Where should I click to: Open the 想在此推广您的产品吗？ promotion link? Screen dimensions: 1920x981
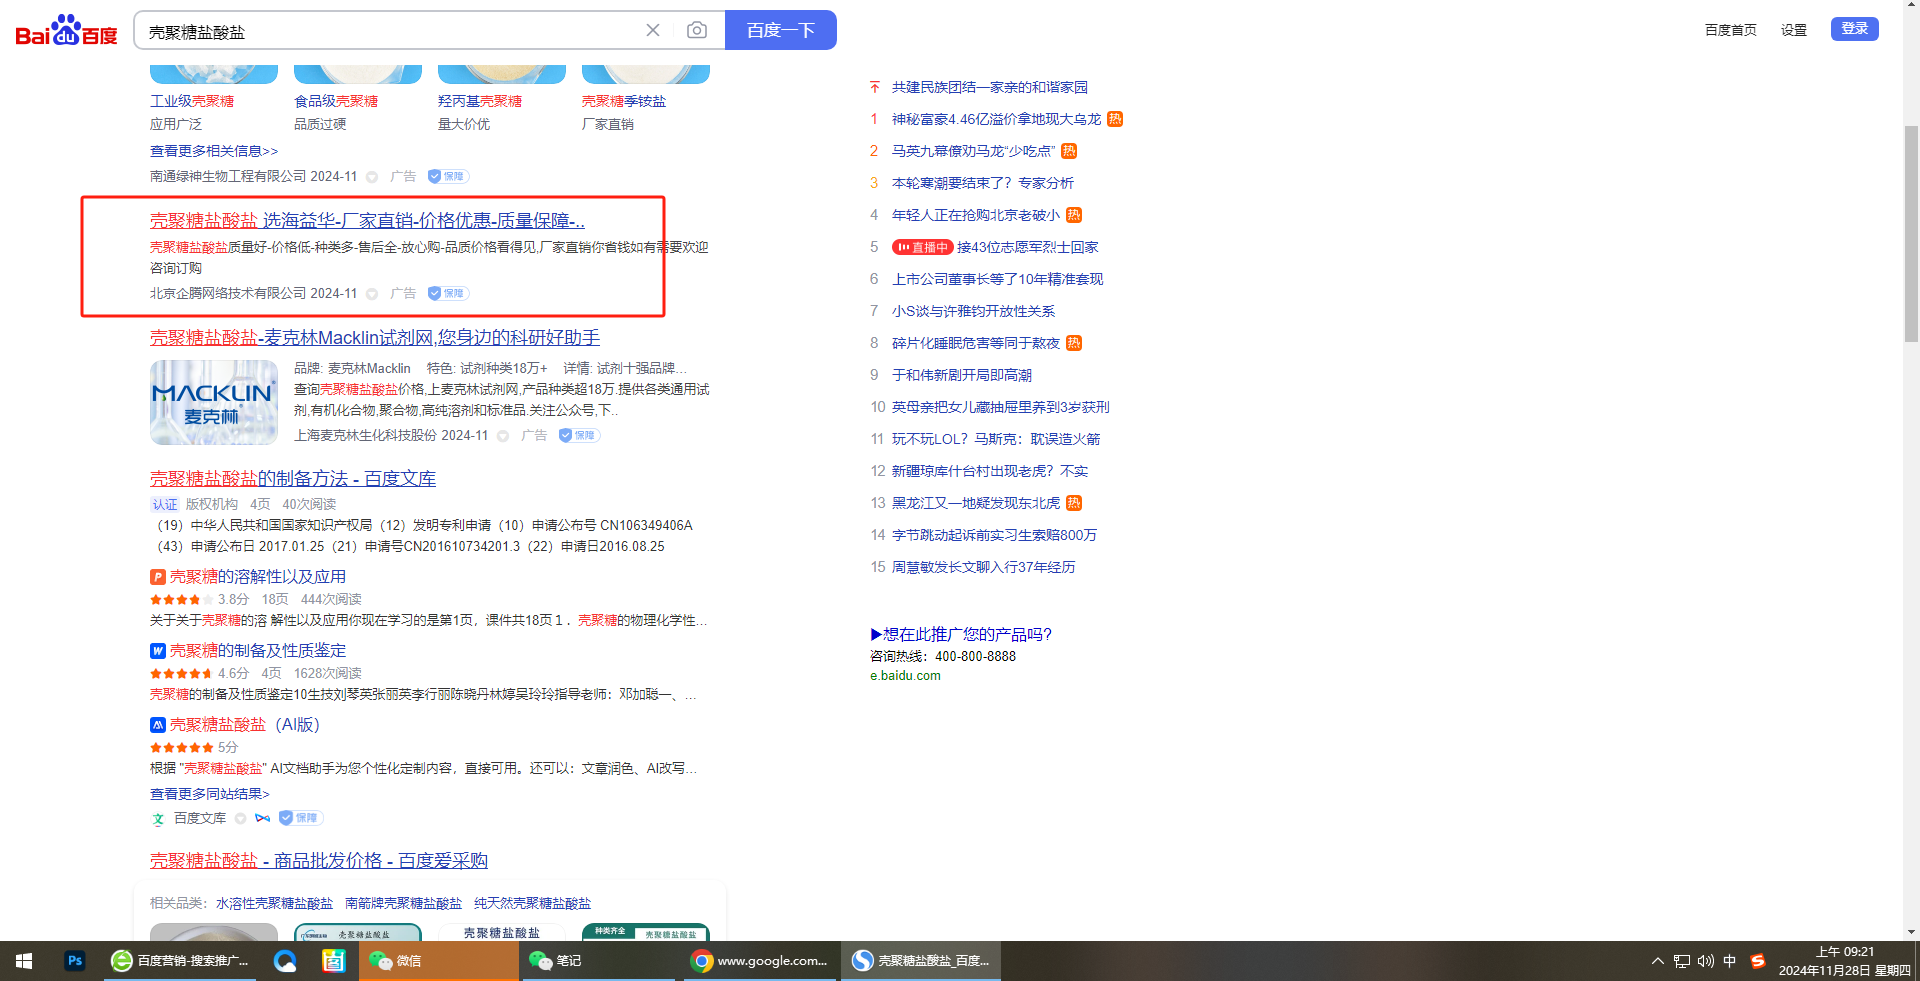[961, 634]
